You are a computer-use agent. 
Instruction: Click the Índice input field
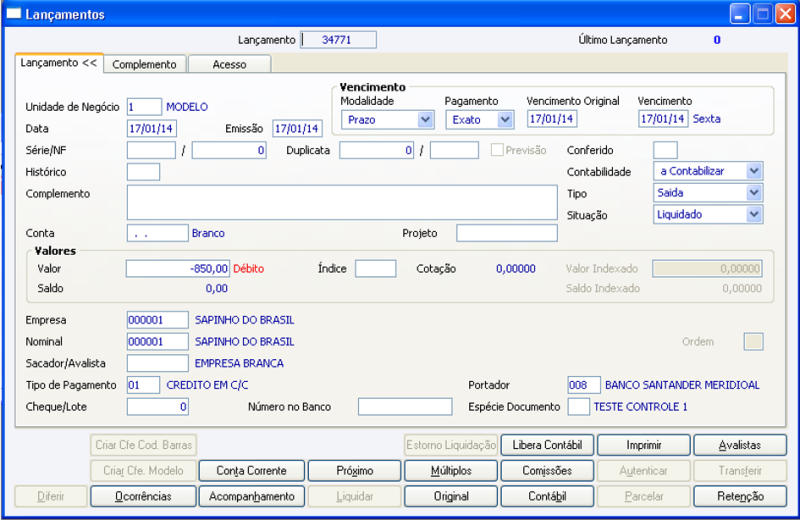click(x=376, y=268)
